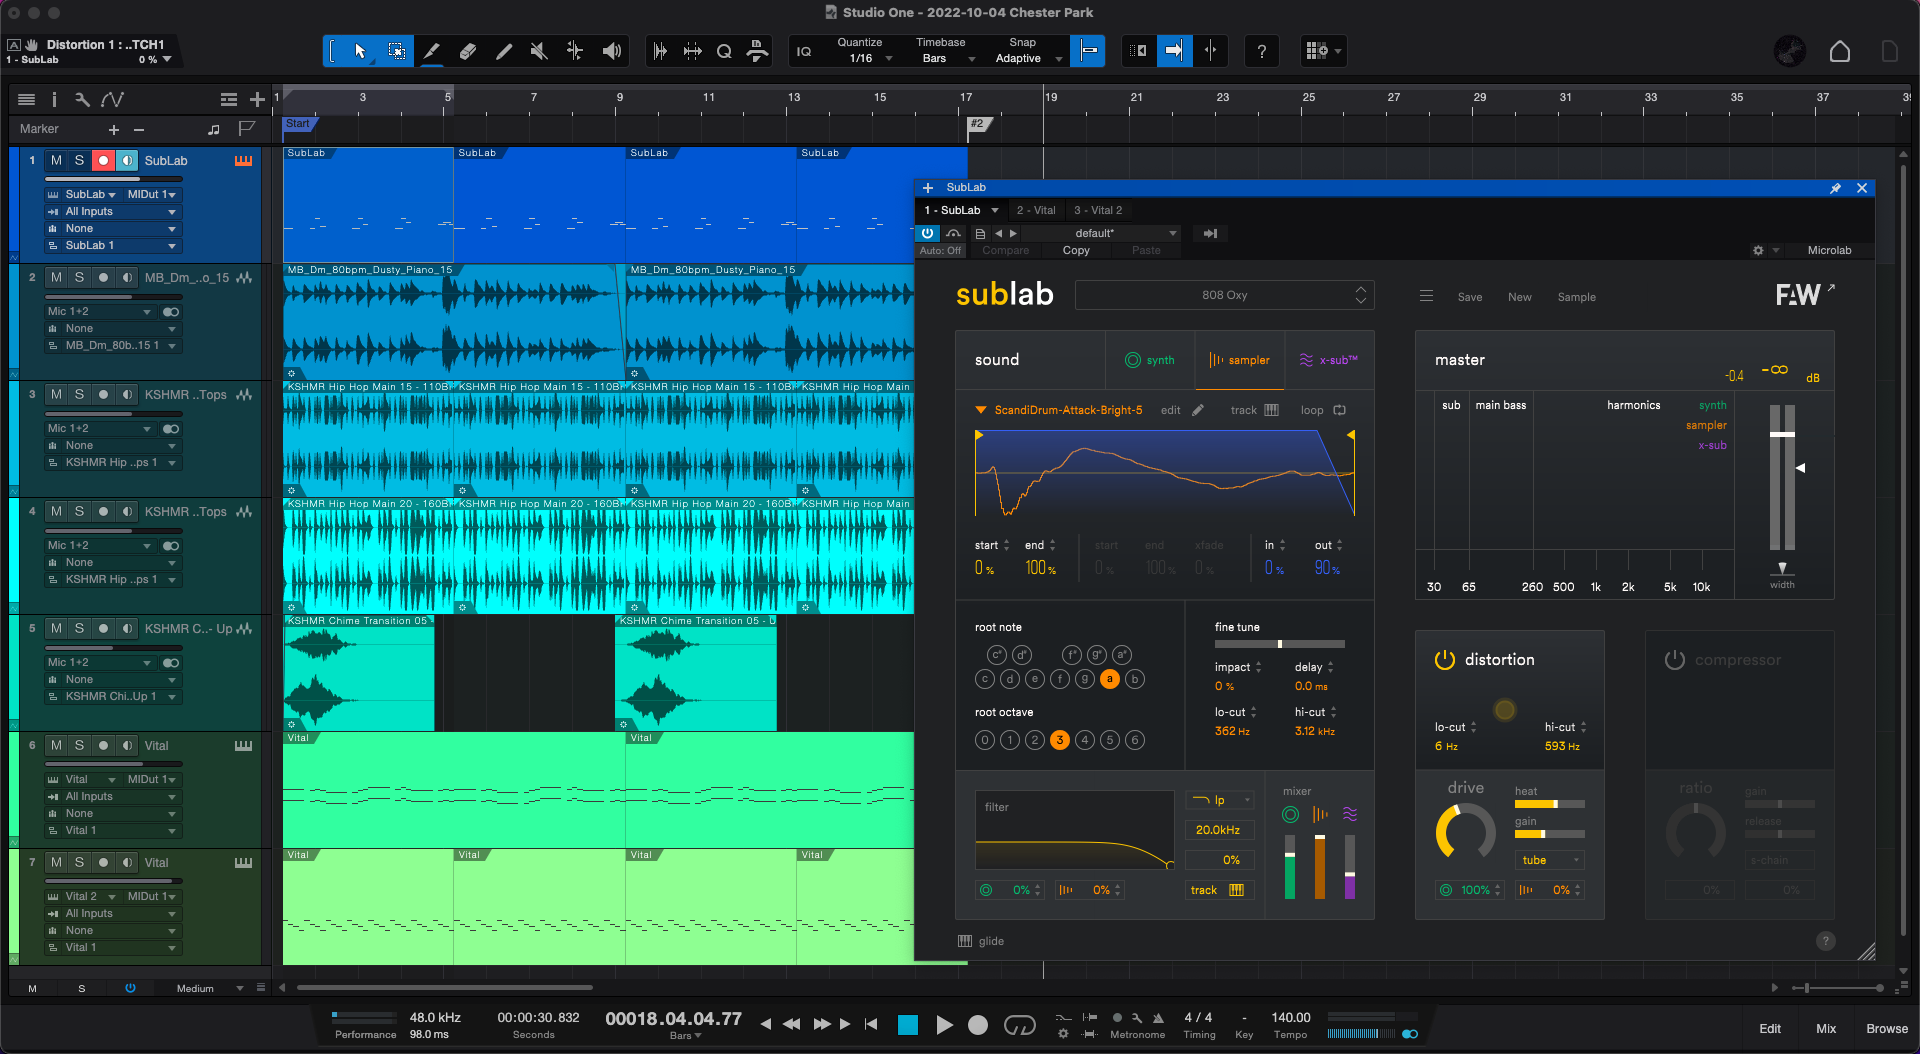Open distortion tube type dropdown

tap(1549, 860)
